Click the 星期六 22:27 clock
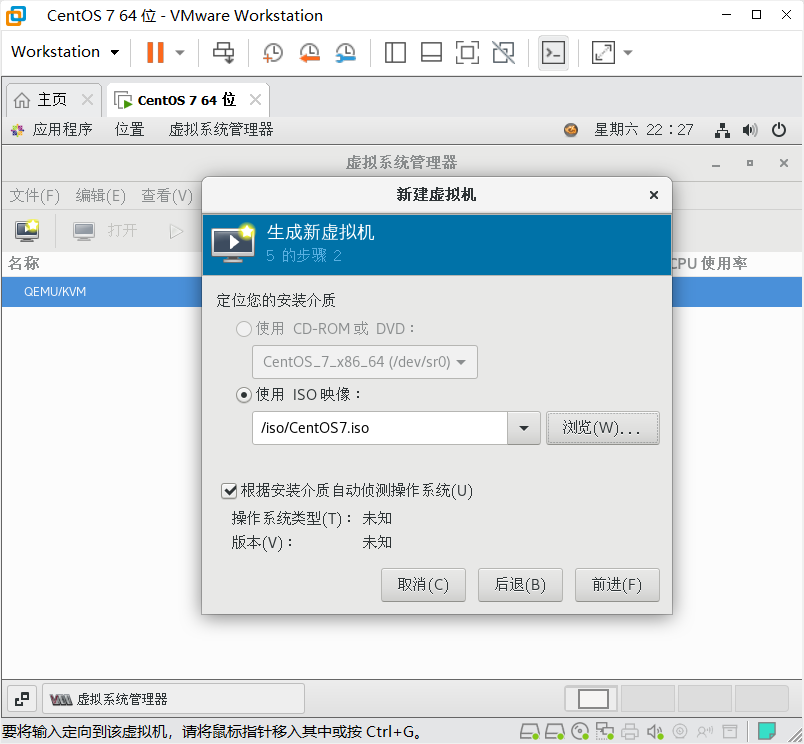This screenshot has width=804, height=744. [x=644, y=129]
